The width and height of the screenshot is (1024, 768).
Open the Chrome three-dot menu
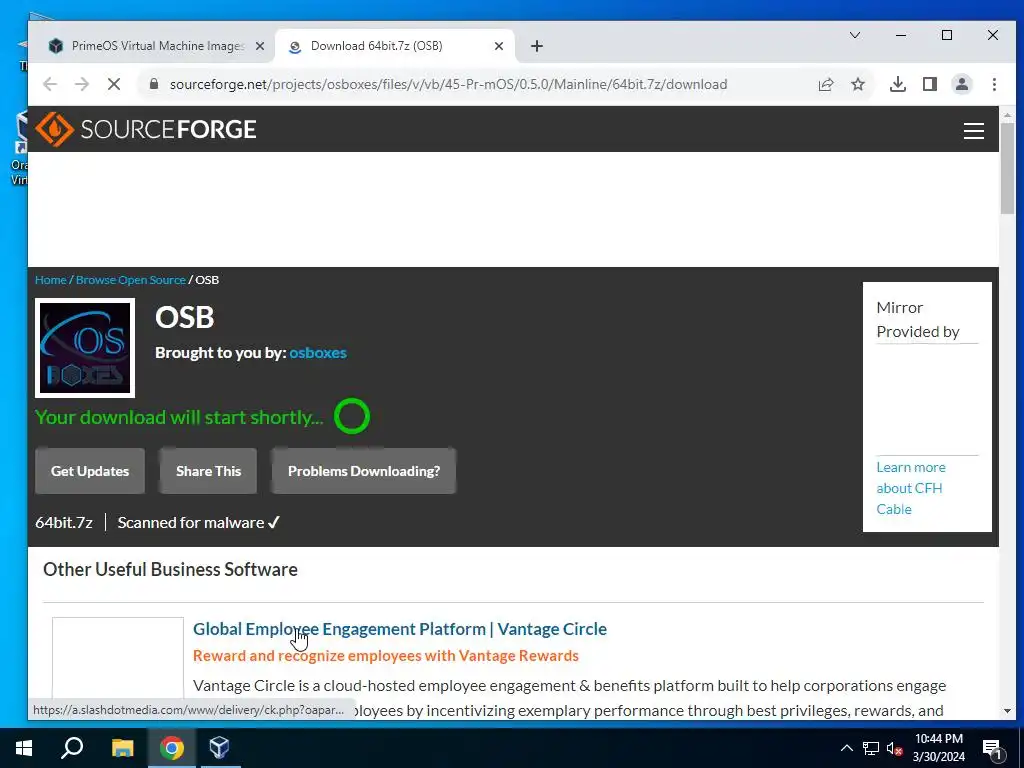pyautogui.click(x=994, y=84)
